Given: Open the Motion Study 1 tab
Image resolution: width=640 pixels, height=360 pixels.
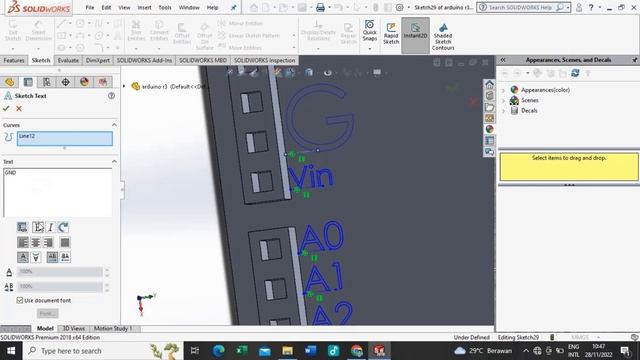Looking at the screenshot, I should point(113,329).
